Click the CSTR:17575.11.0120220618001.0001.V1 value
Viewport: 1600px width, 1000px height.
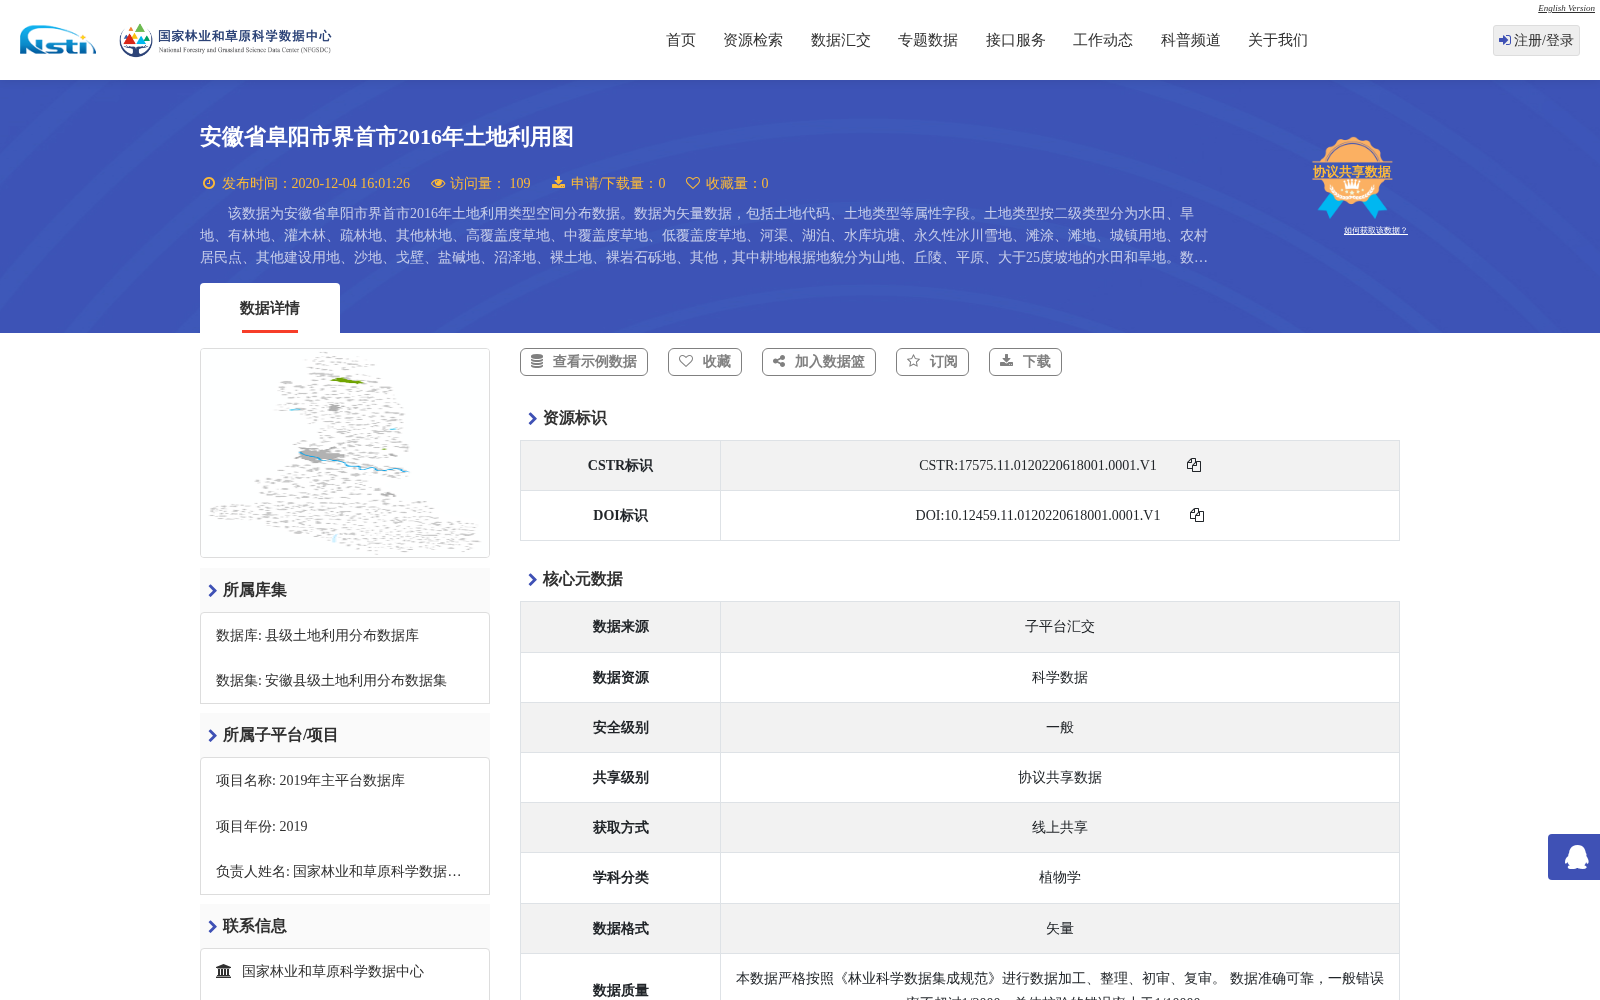pyautogui.click(x=1037, y=465)
